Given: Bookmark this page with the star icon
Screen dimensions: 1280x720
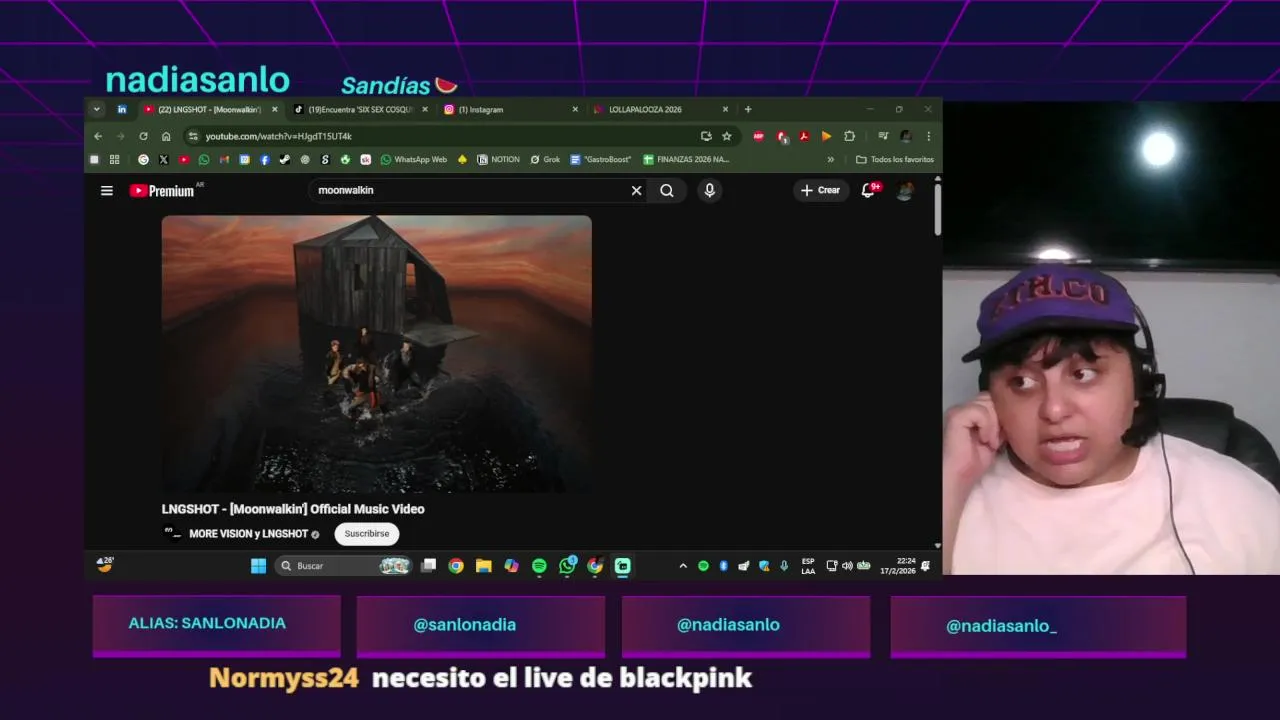Looking at the screenshot, I should (x=727, y=136).
